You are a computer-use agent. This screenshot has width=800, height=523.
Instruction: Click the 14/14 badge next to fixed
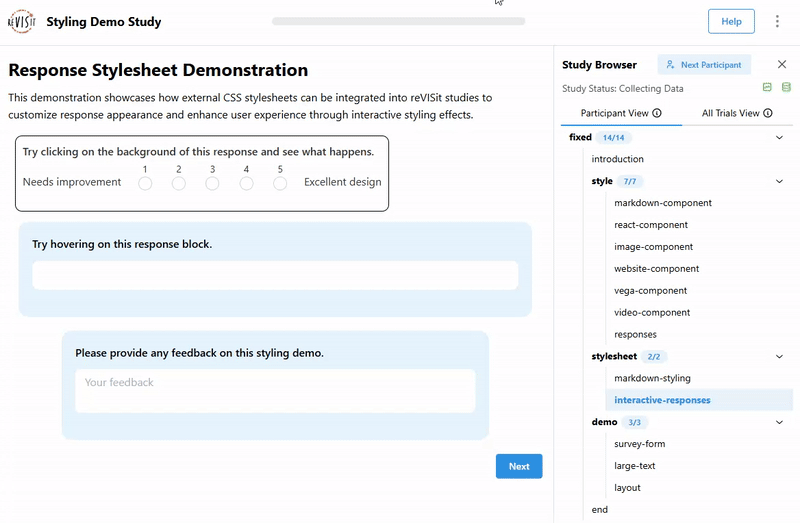pyautogui.click(x=613, y=138)
